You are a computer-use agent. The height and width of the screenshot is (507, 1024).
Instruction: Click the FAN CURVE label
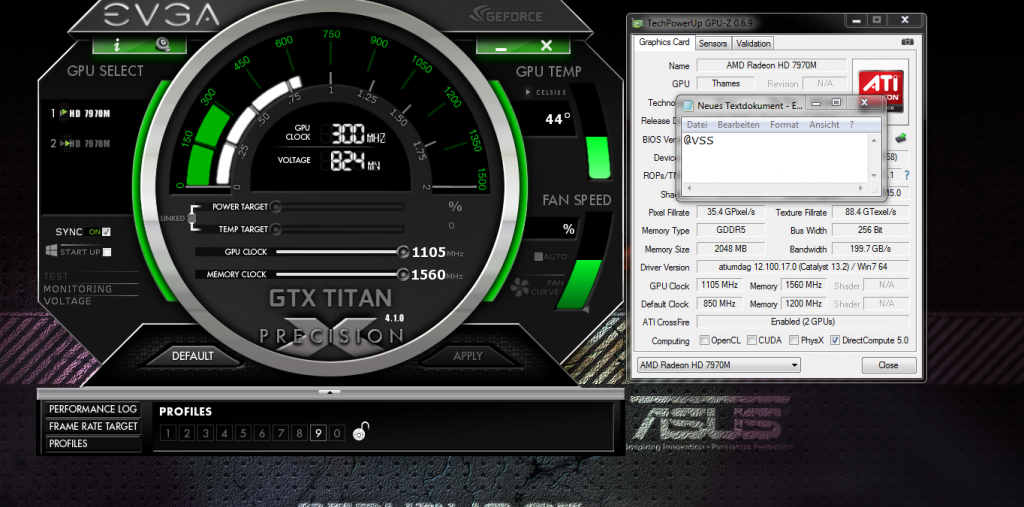549,287
